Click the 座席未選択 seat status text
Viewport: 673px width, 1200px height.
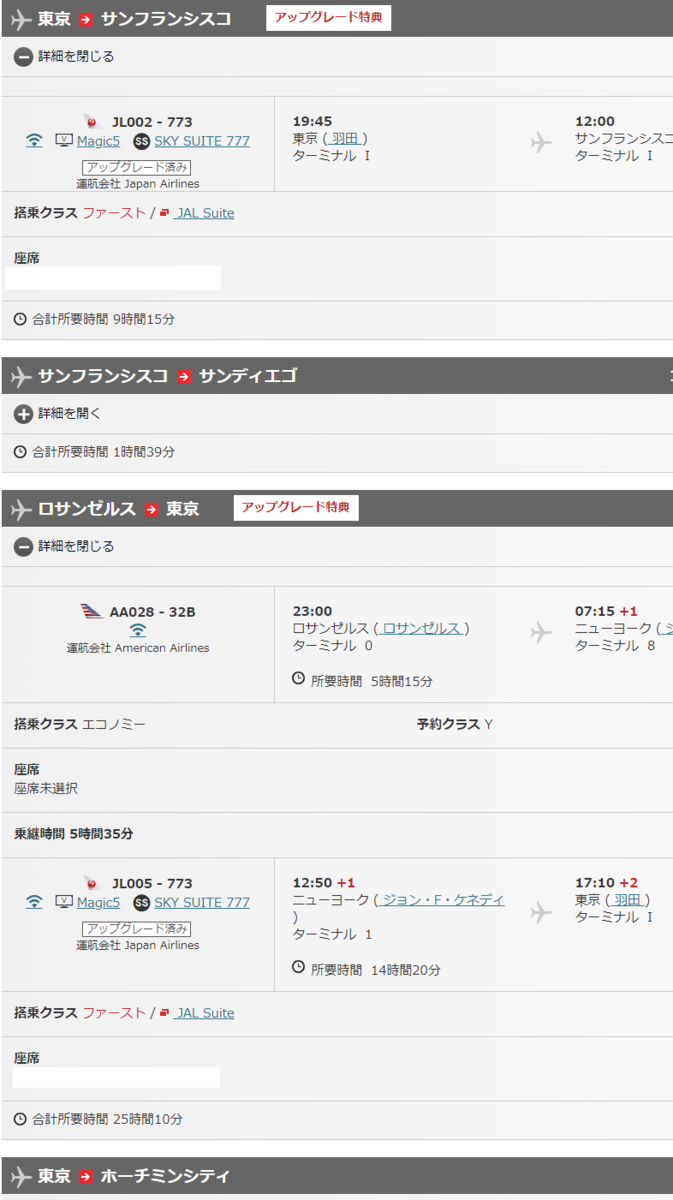46,788
